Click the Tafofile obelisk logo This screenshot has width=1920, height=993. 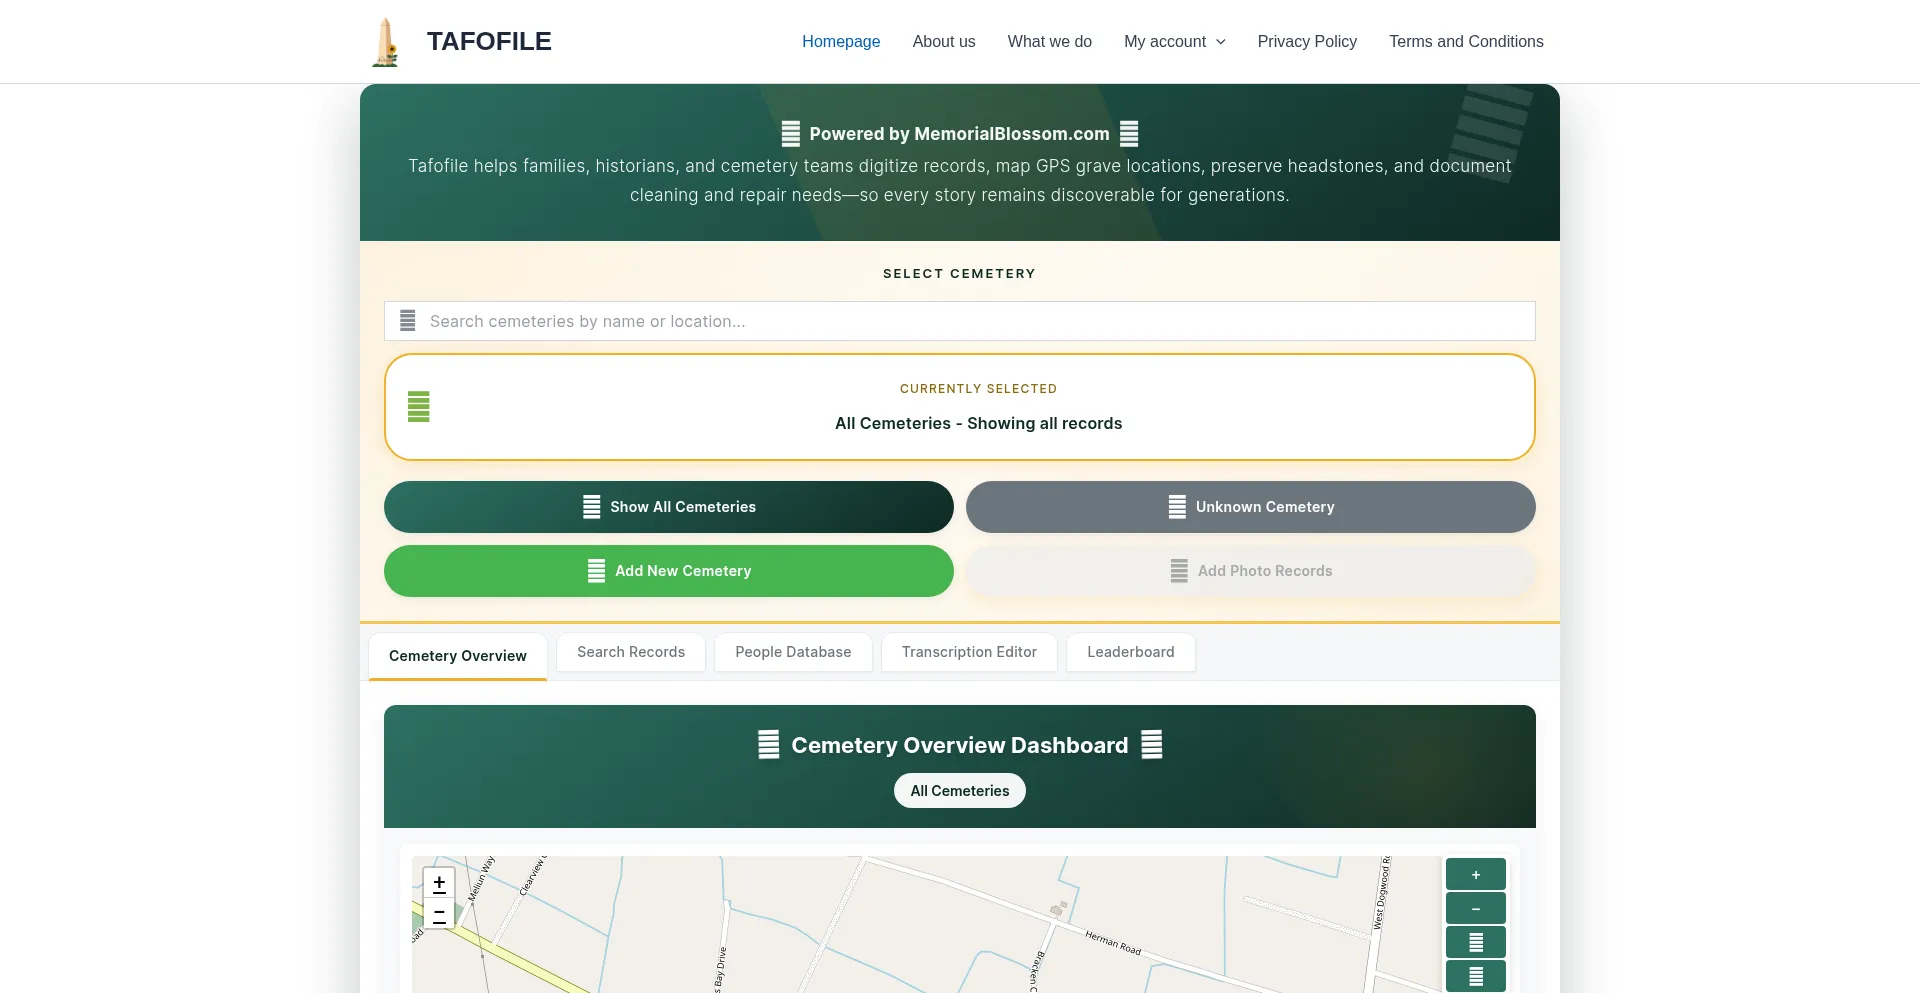385,42
